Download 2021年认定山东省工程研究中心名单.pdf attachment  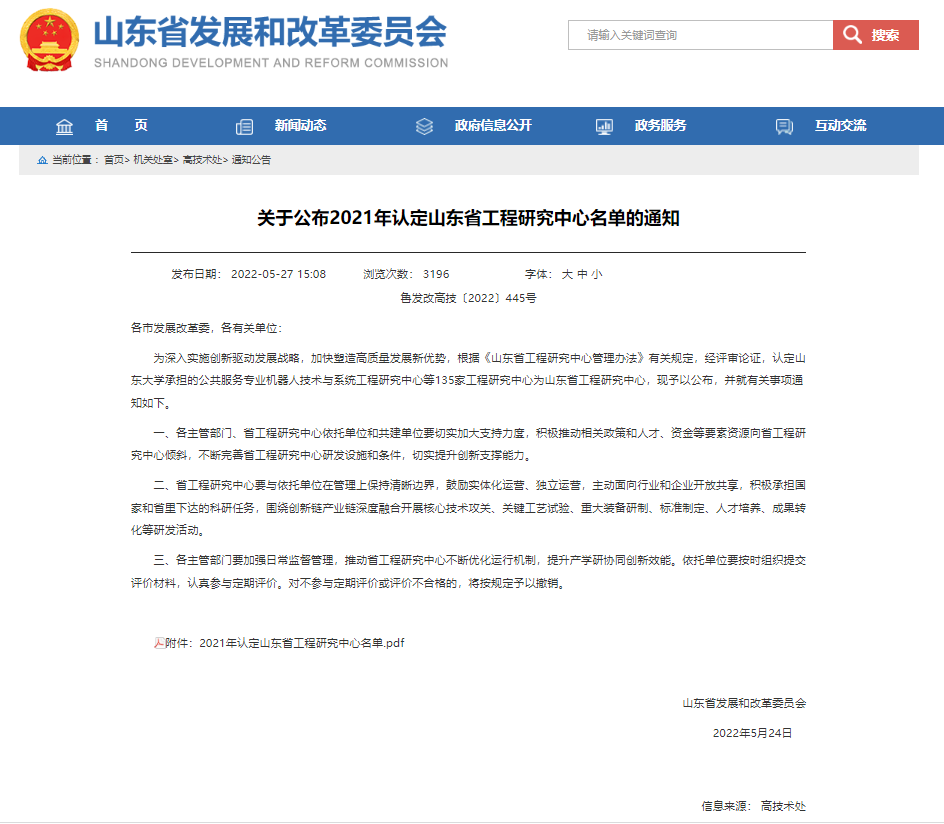pyautogui.click(x=302, y=643)
